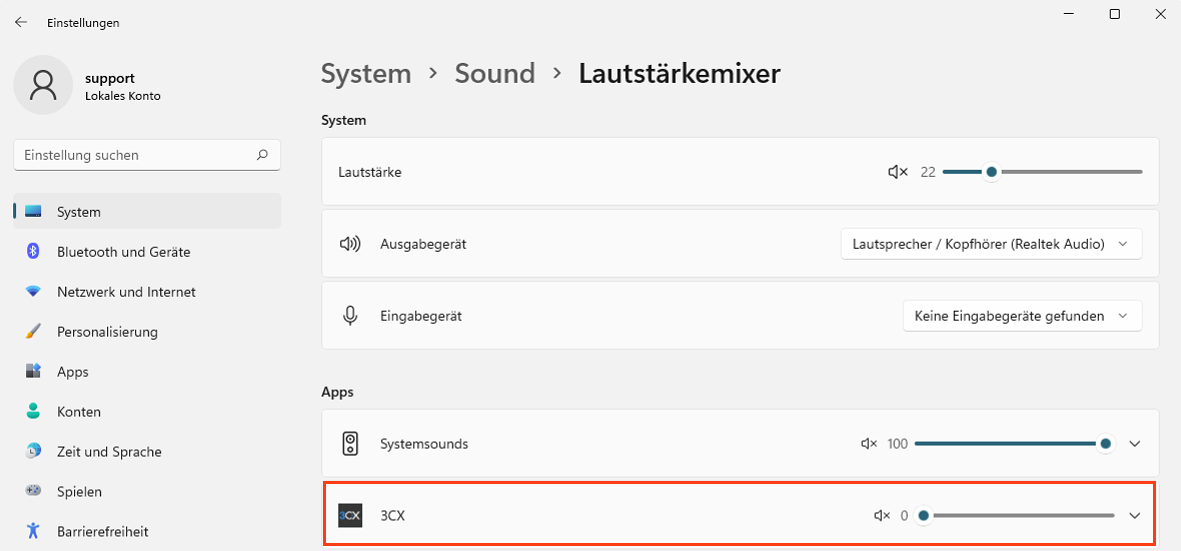Click the support user avatar icon
This screenshot has height=551, width=1181.
tap(43, 85)
